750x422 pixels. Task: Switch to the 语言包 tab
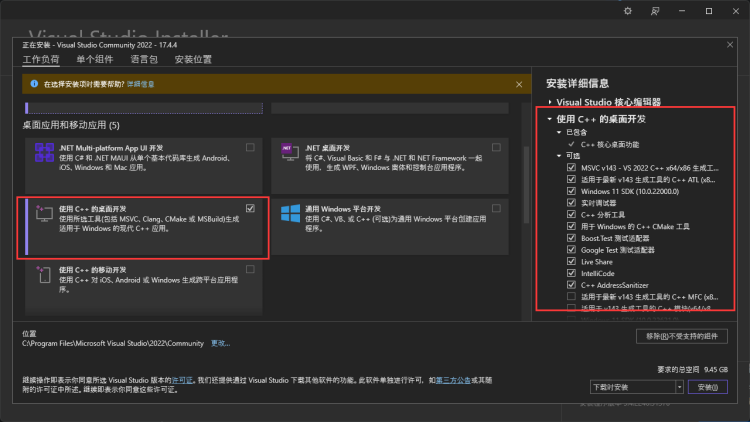(x=144, y=59)
